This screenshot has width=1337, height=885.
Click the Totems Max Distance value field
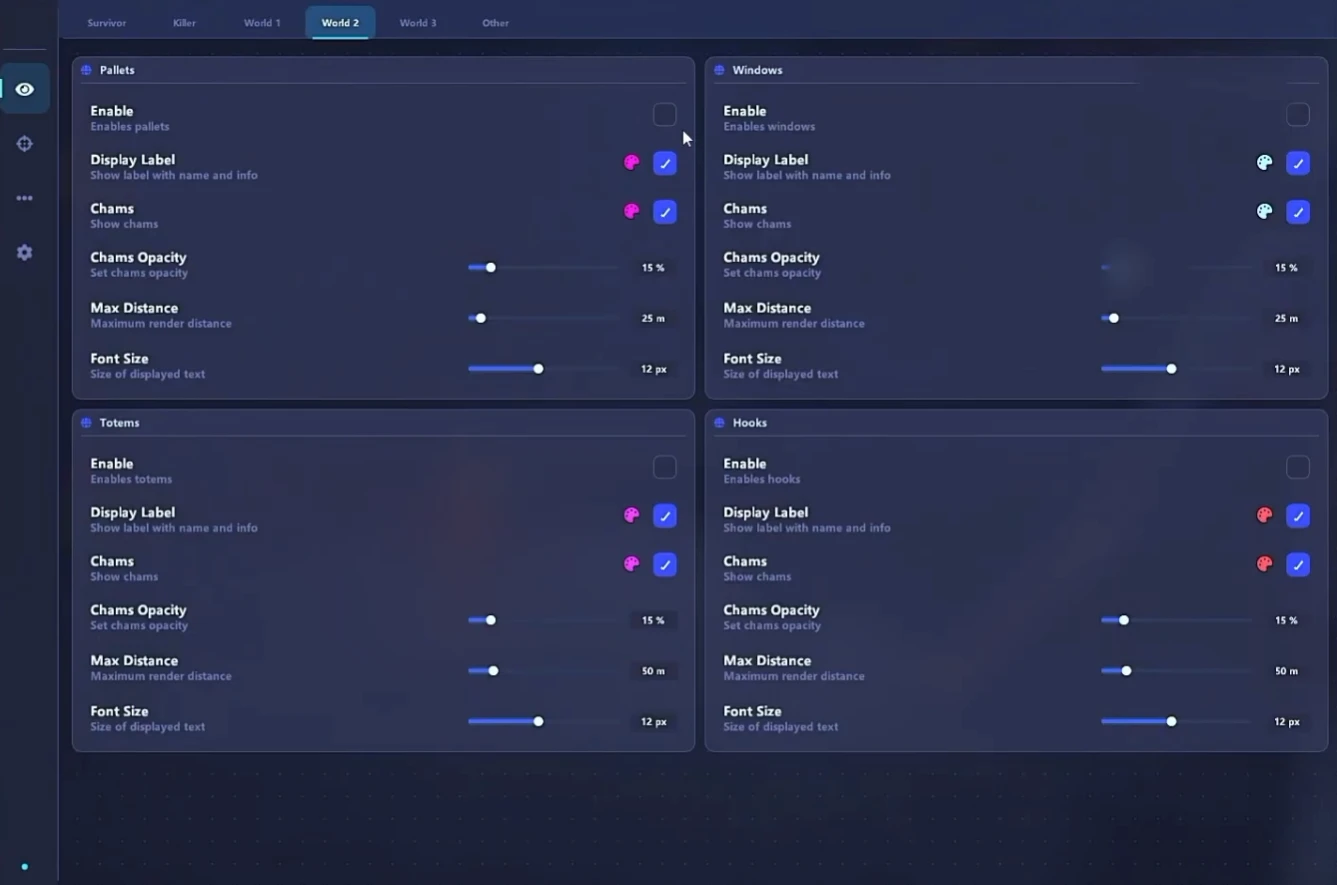point(653,671)
